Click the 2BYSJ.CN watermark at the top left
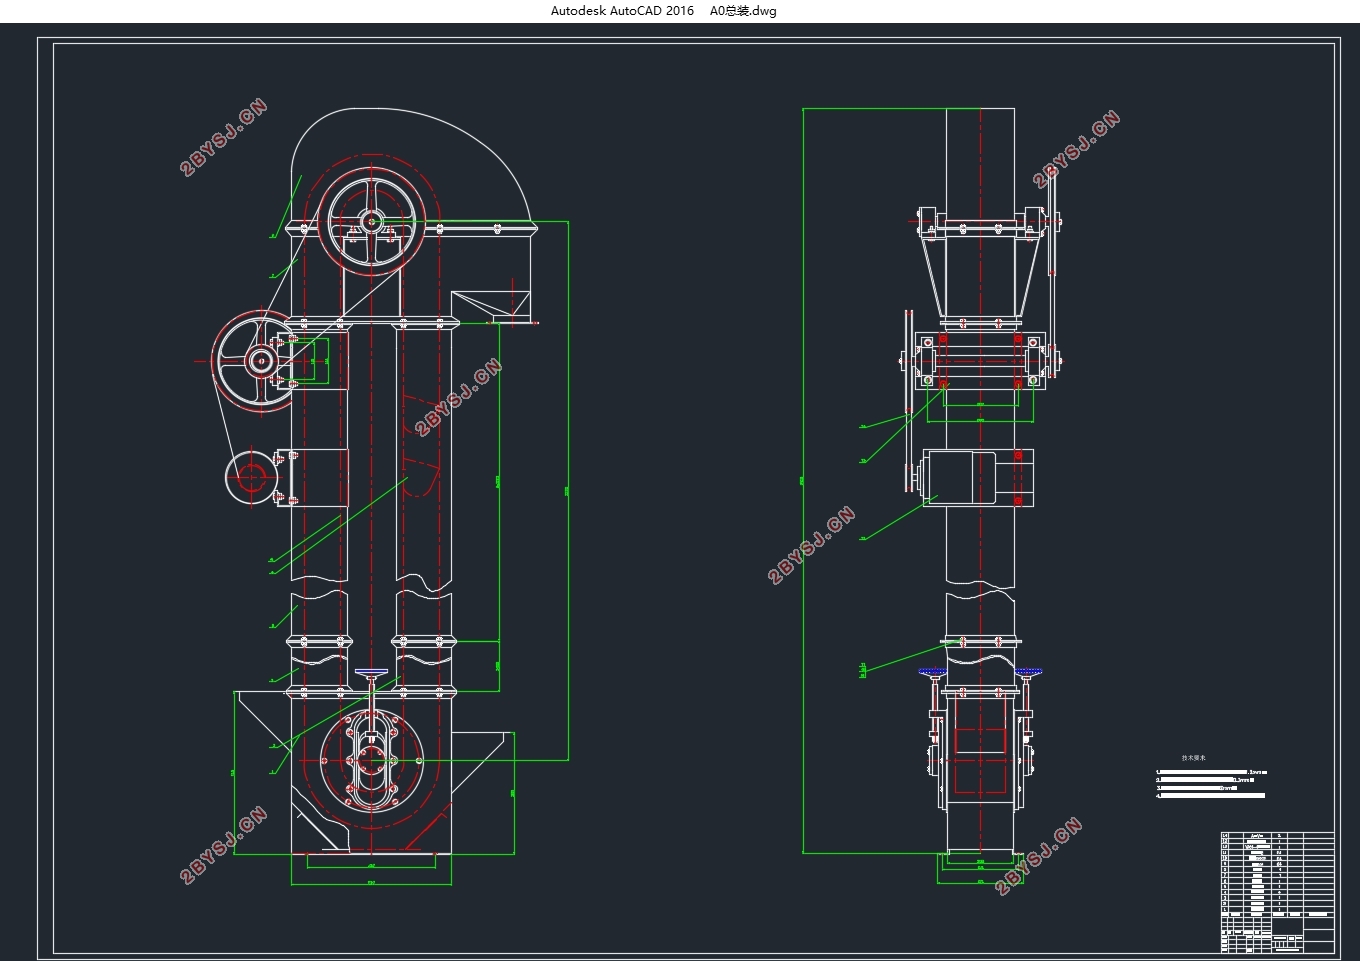This screenshot has height=961, width=1360. pos(223,137)
